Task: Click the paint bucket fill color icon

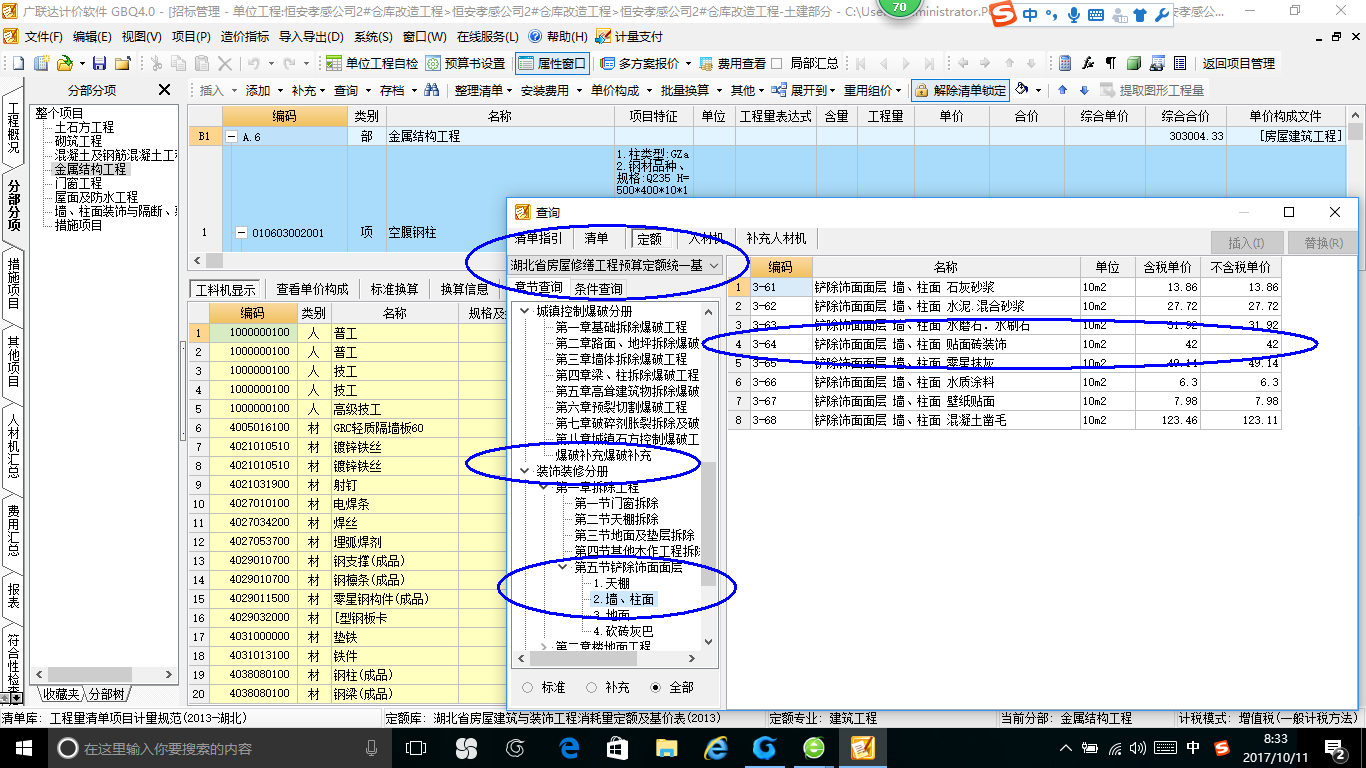Action: point(1022,90)
